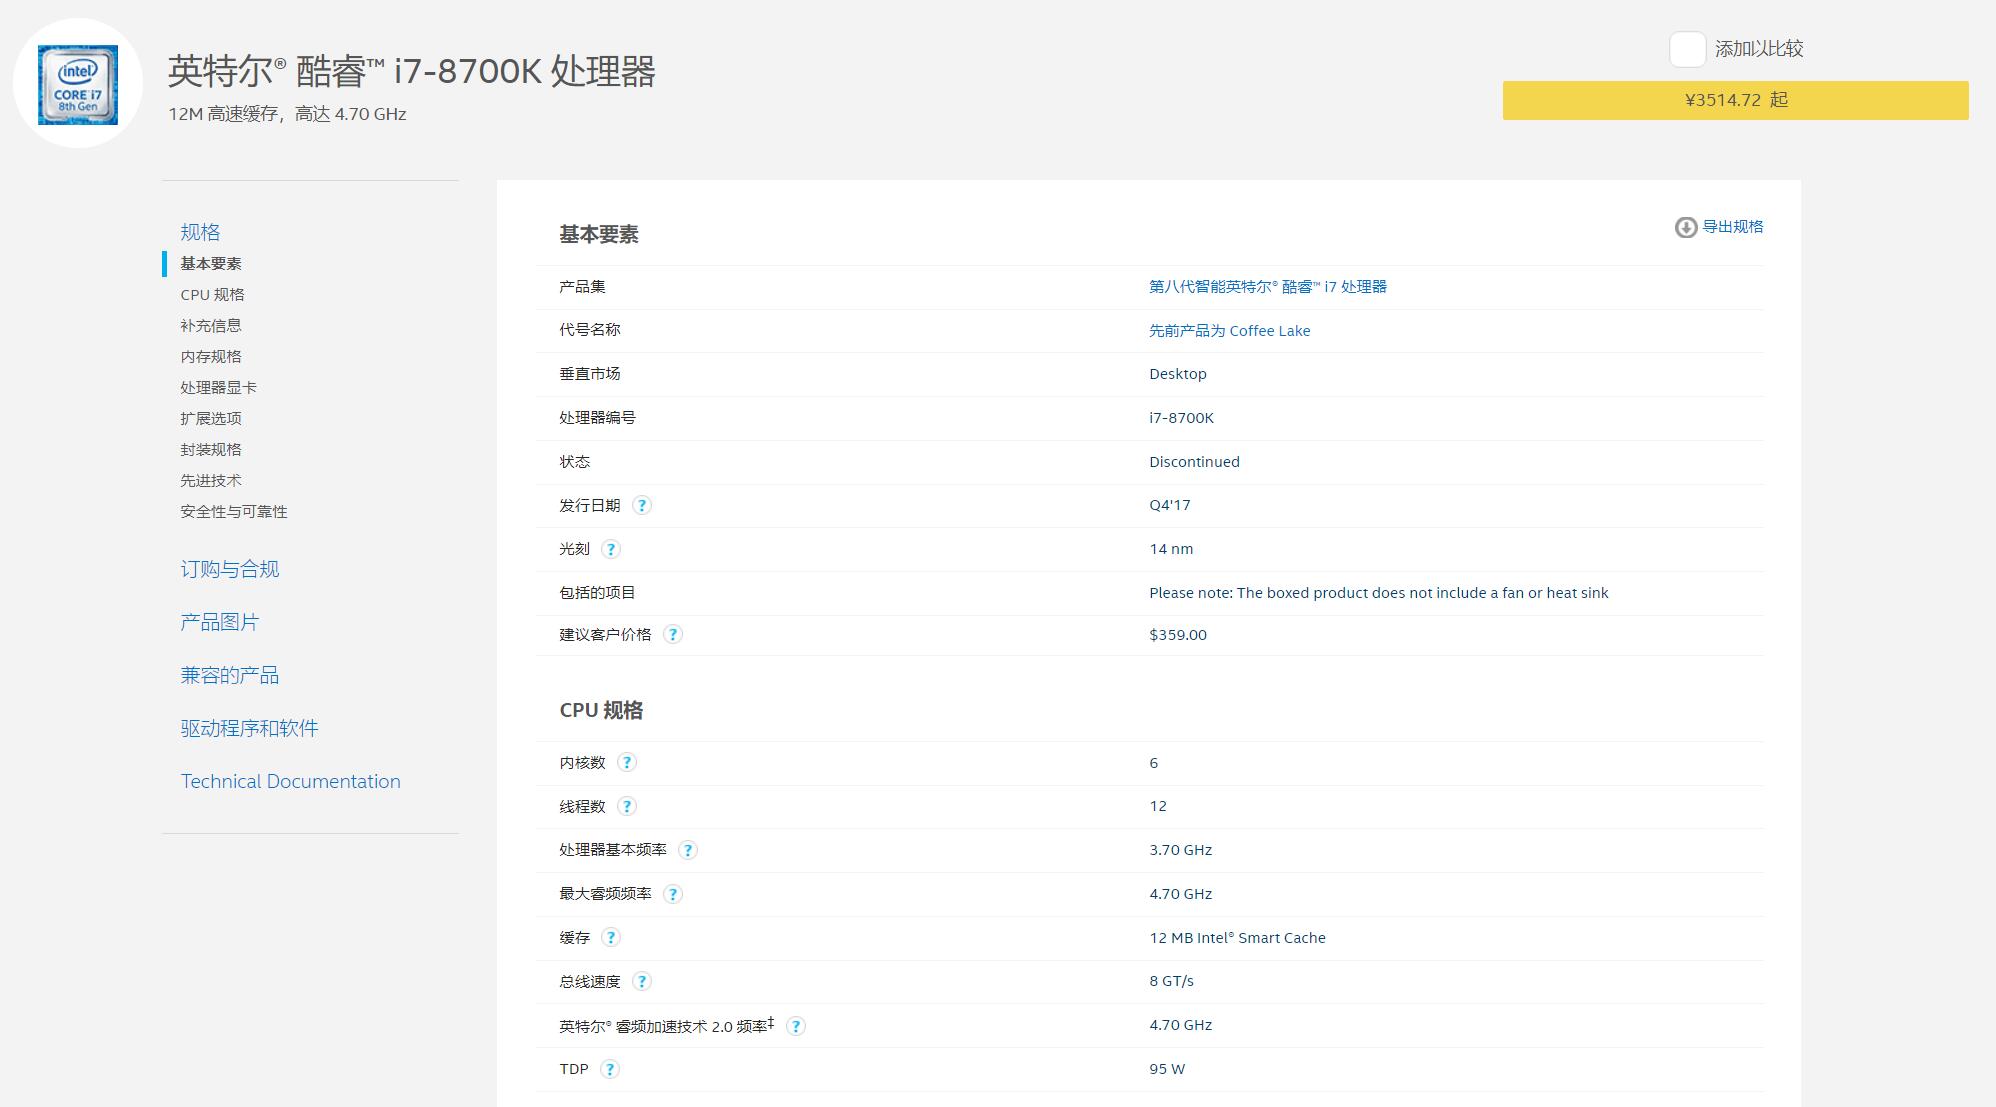Click the 基本要素 section heading
The height and width of the screenshot is (1107, 1996).
599,234
